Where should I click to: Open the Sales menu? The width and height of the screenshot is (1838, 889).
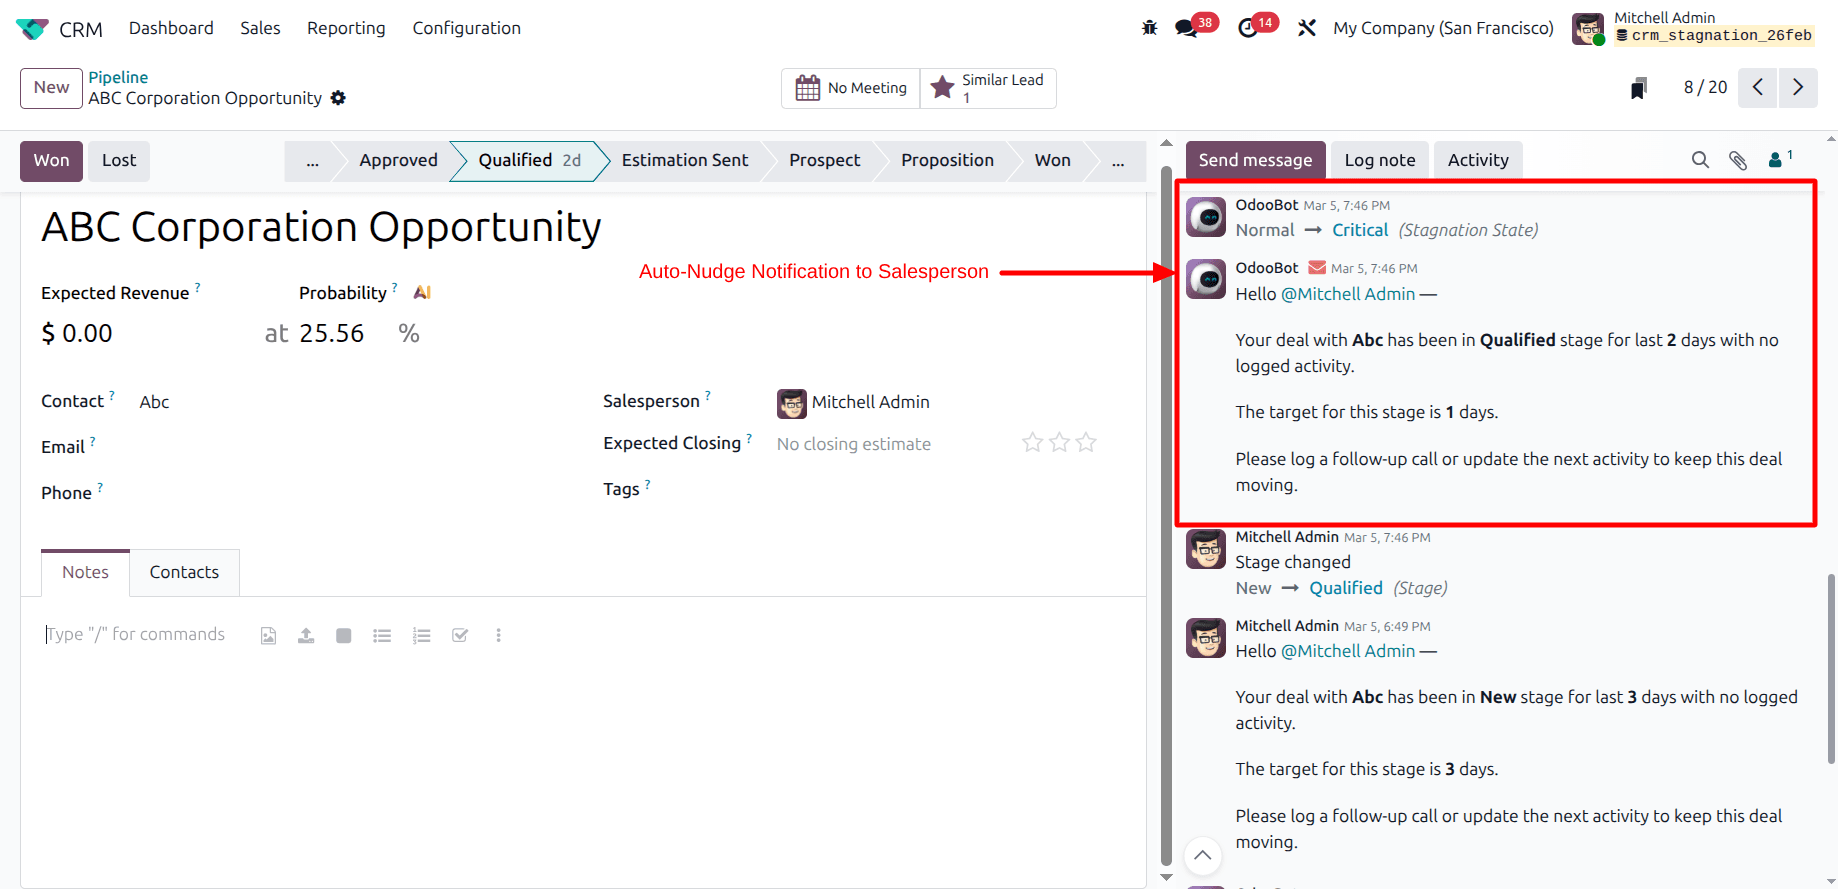[x=260, y=28]
